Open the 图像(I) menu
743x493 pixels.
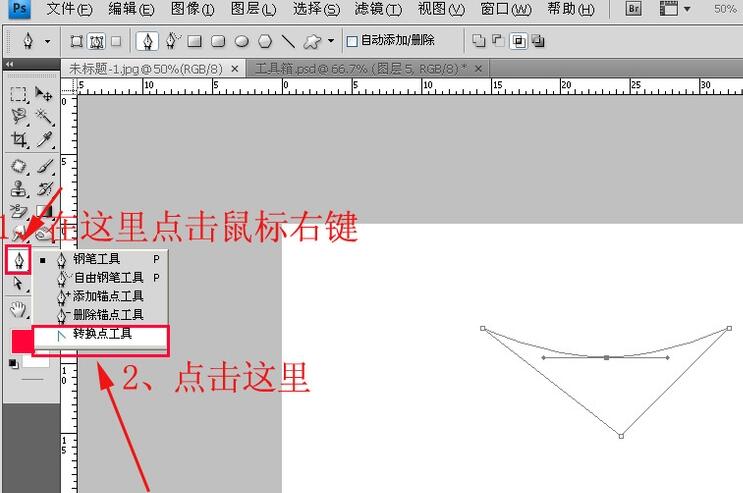[x=192, y=9]
